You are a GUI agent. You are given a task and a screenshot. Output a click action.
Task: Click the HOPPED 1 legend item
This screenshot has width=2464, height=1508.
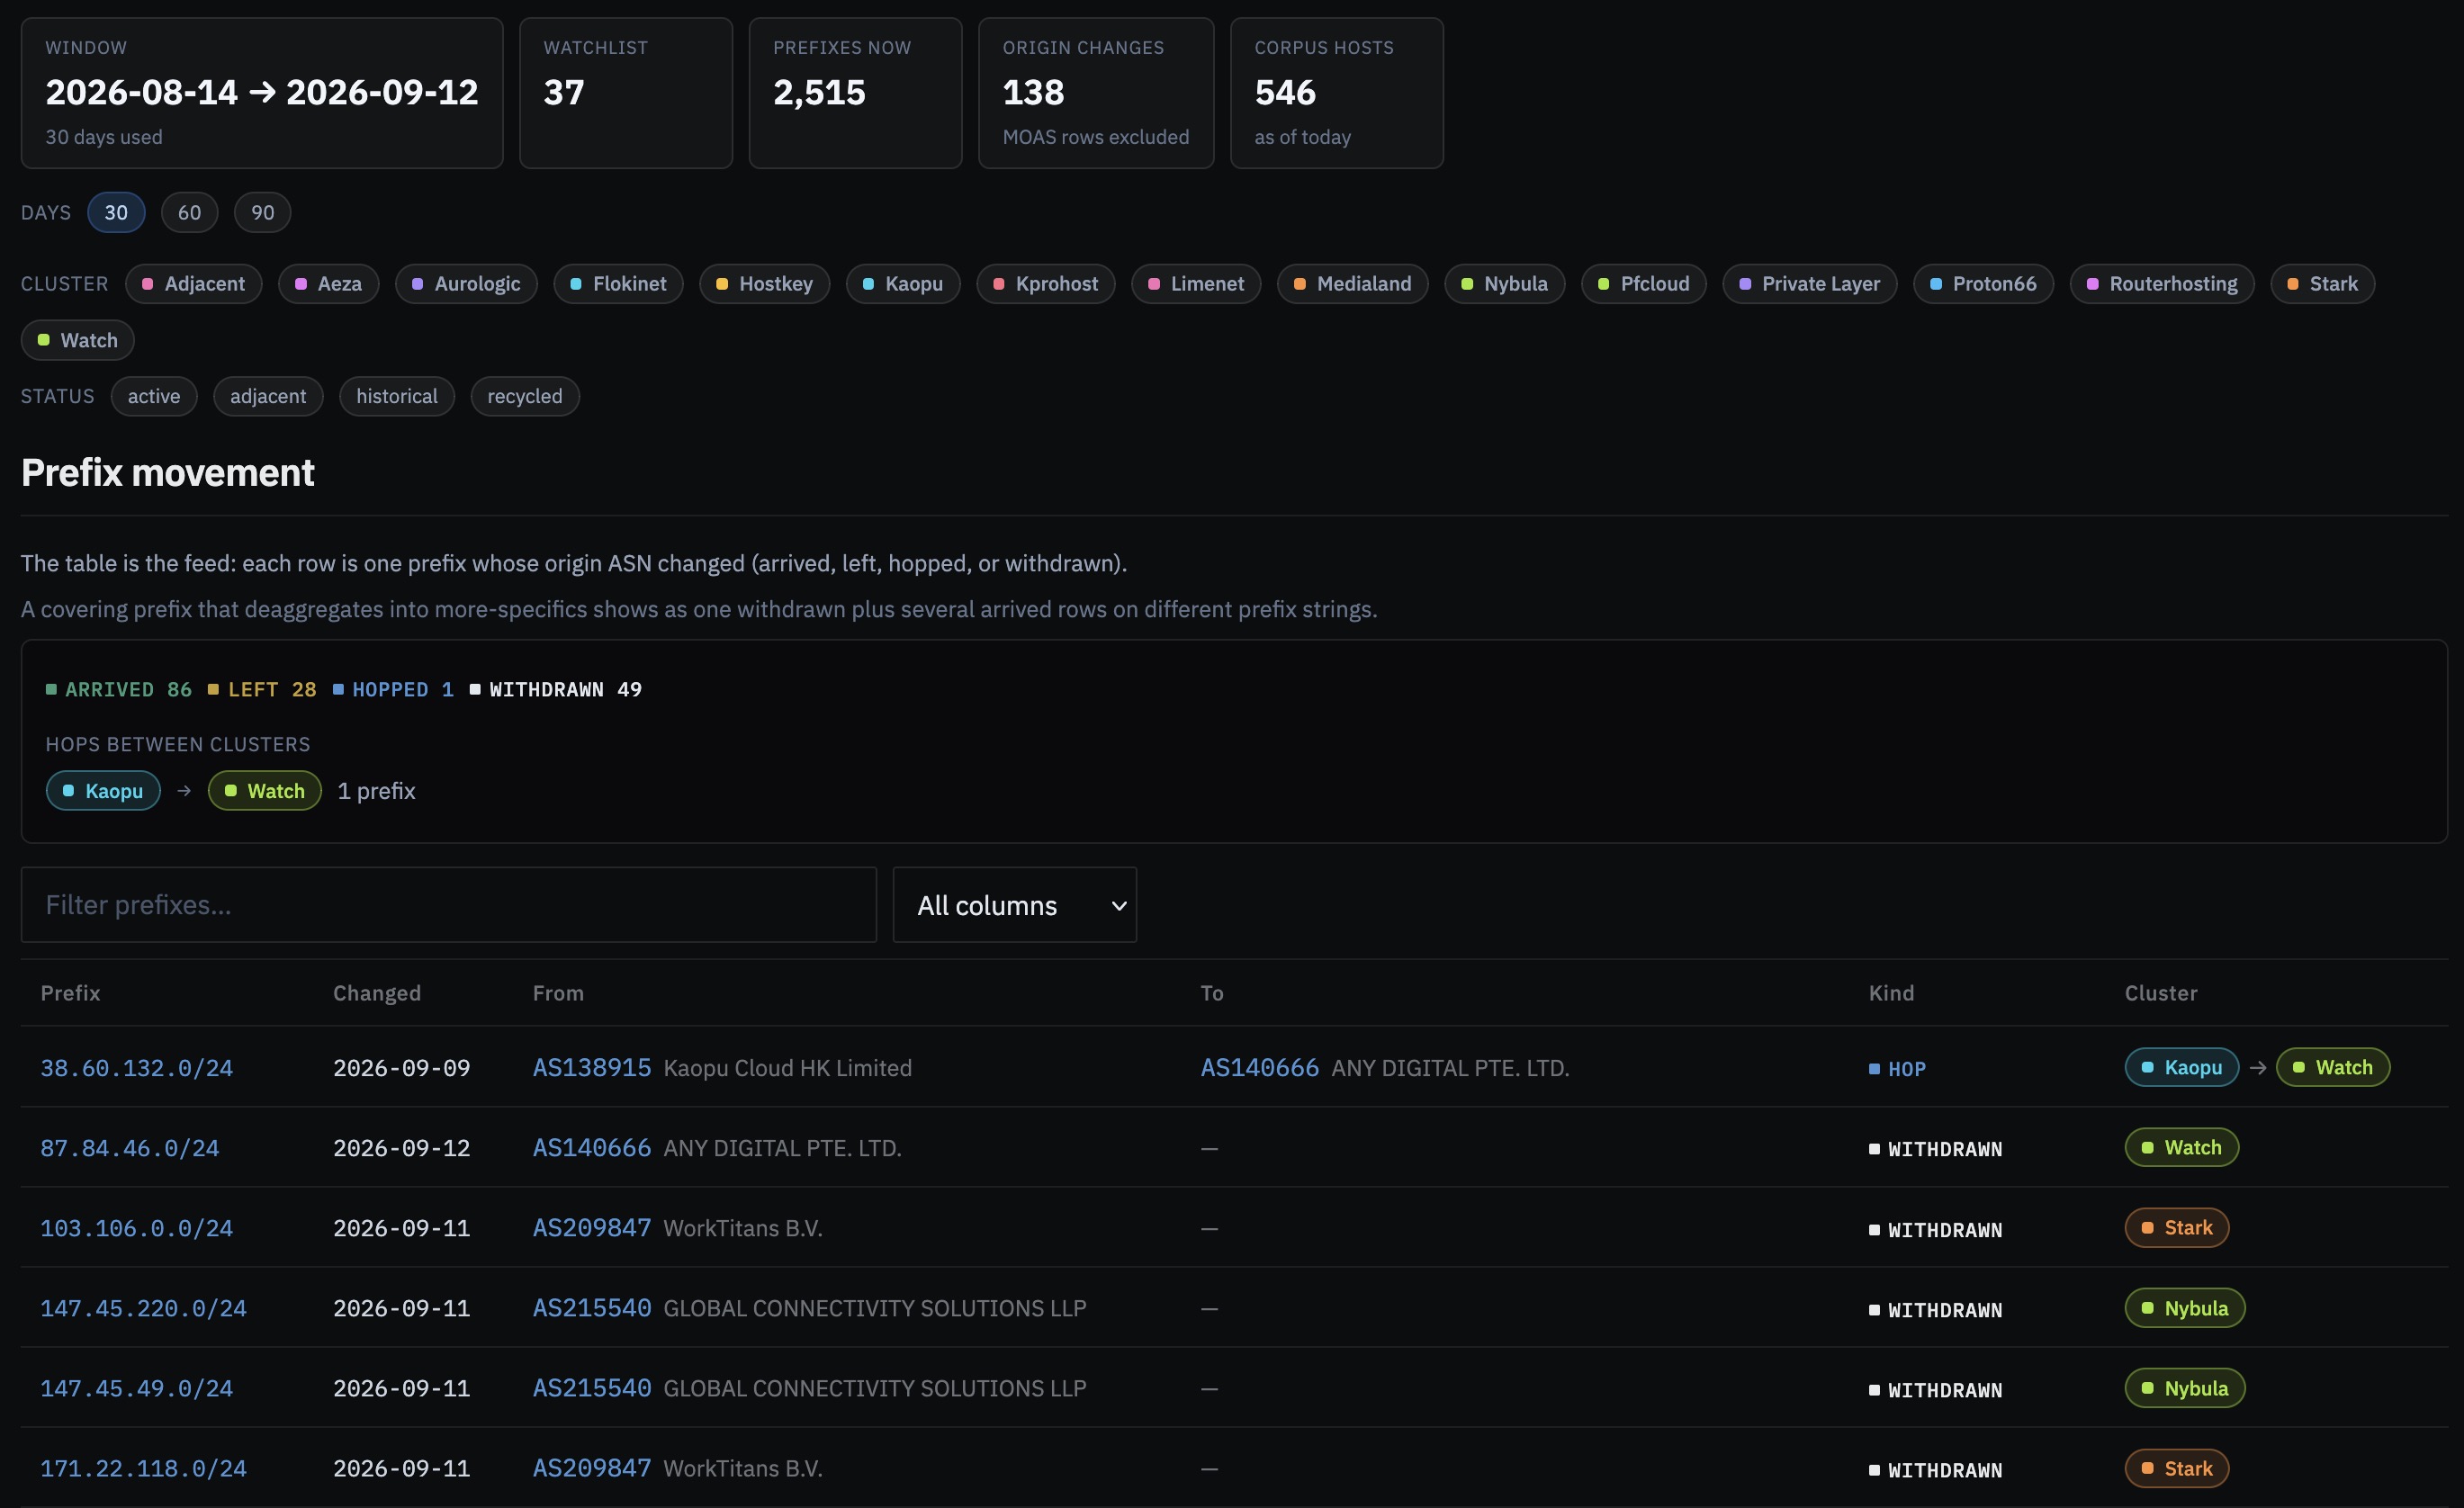pos(393,689)
